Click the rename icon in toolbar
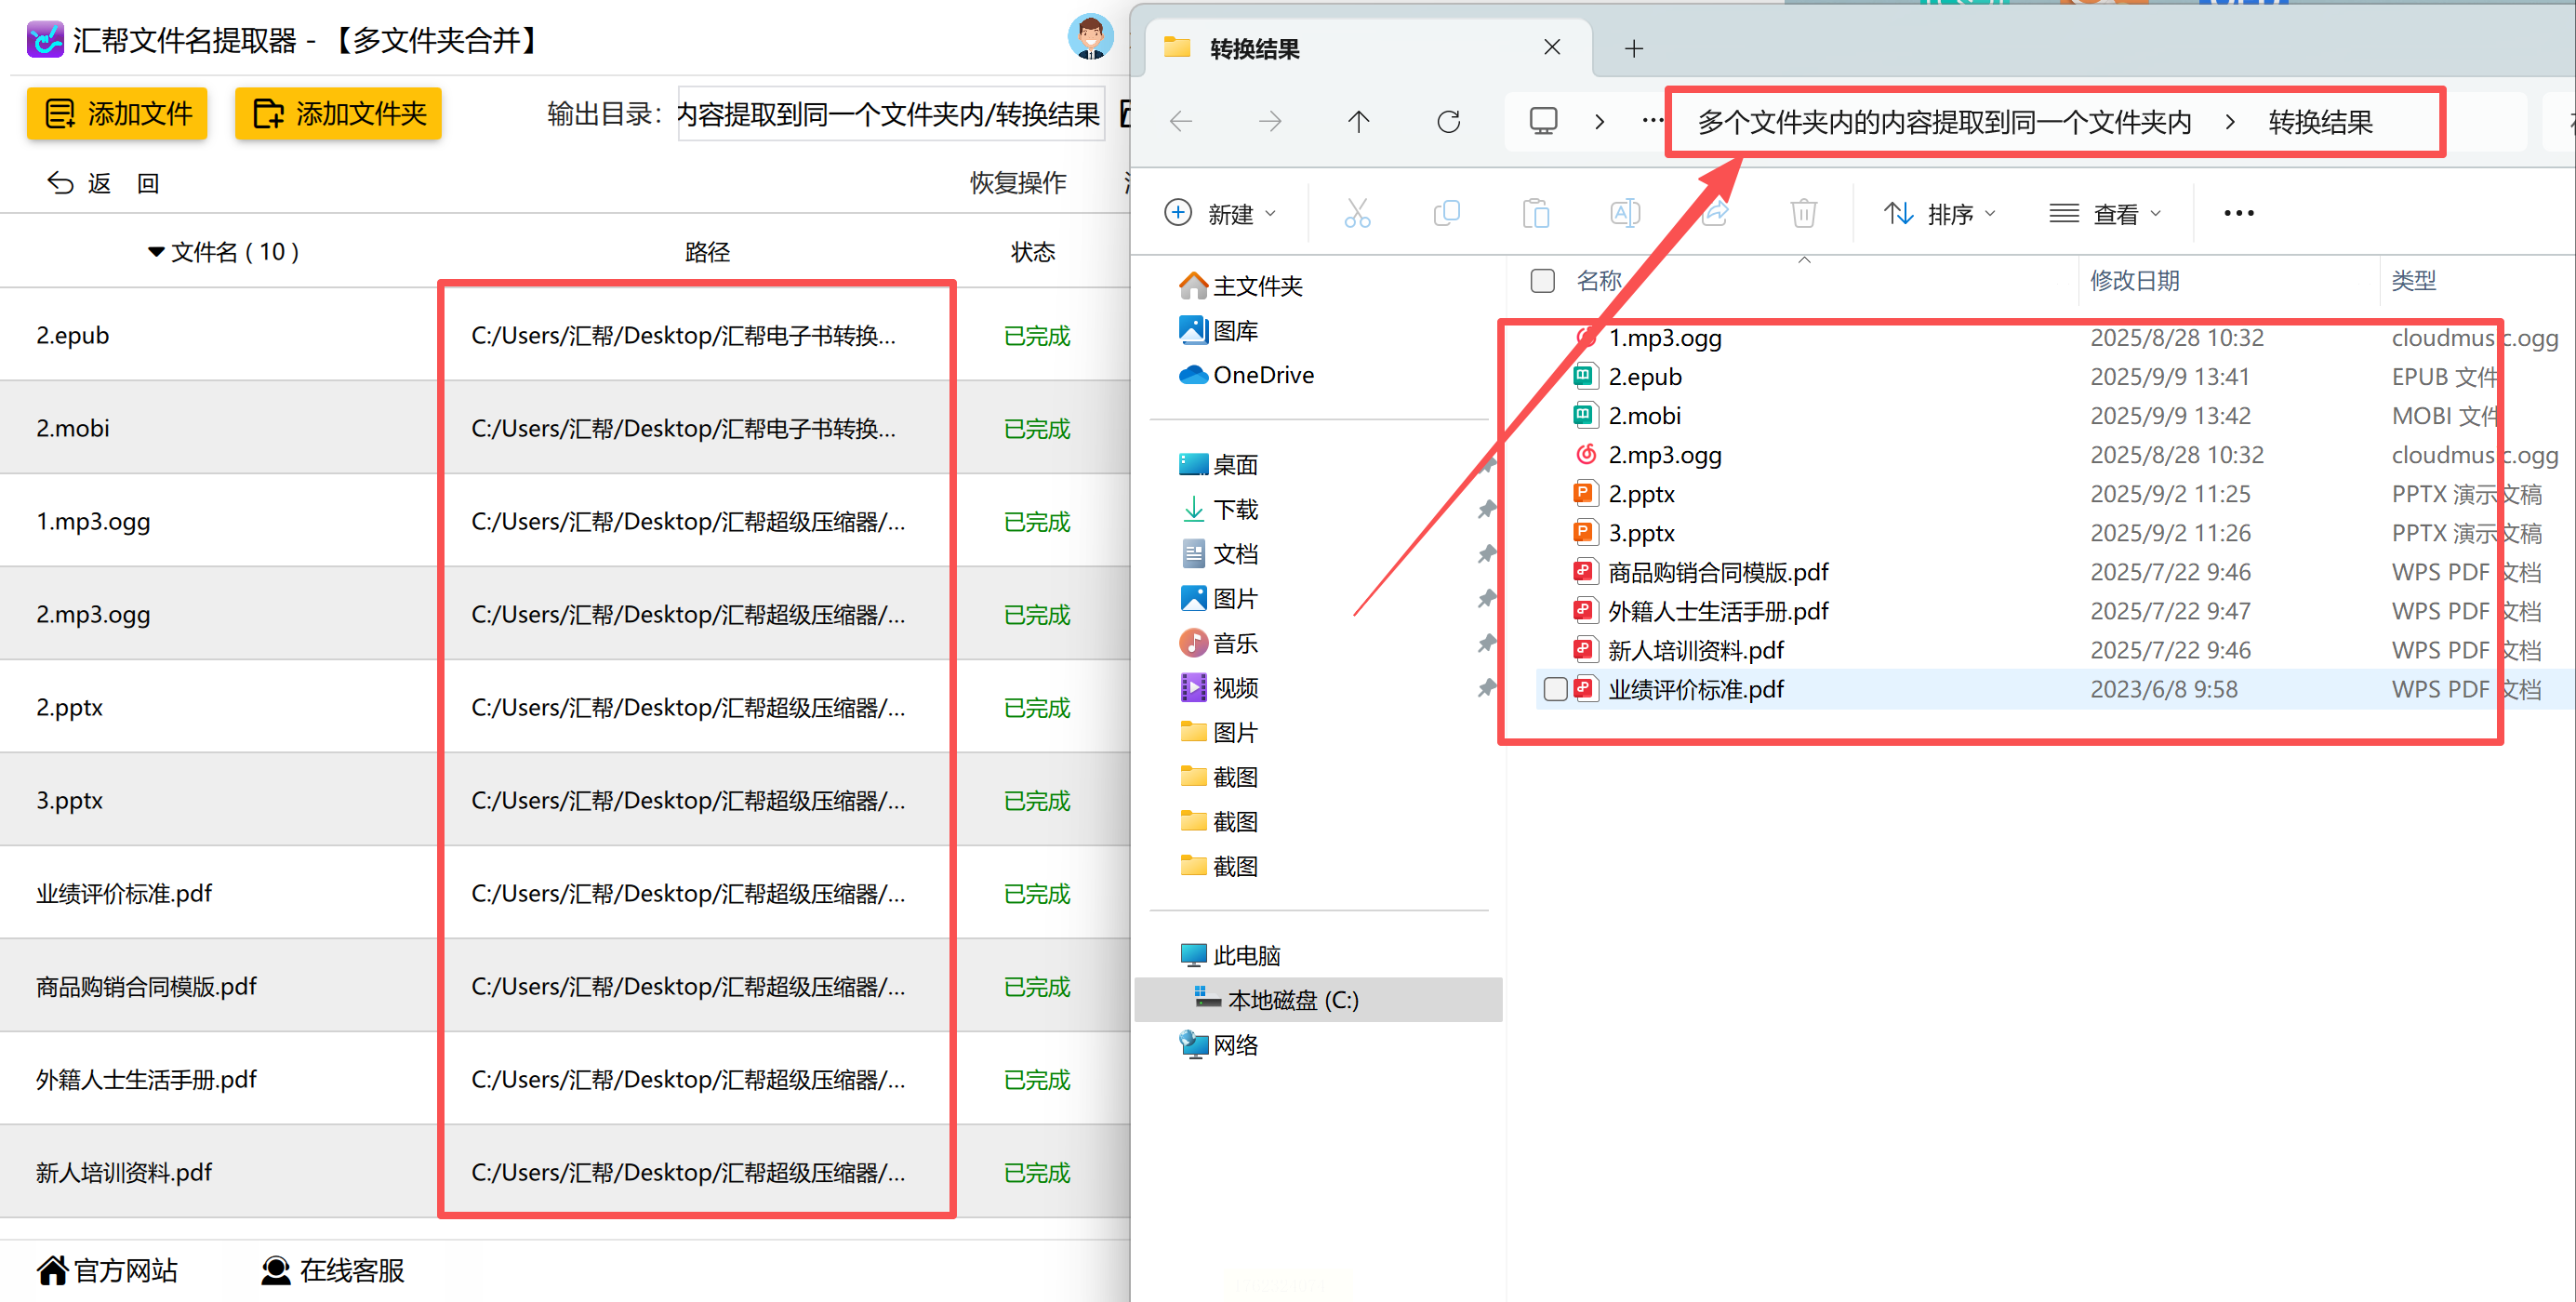The height and width of the screenshot is (1302, 2576). (1625, 213)
